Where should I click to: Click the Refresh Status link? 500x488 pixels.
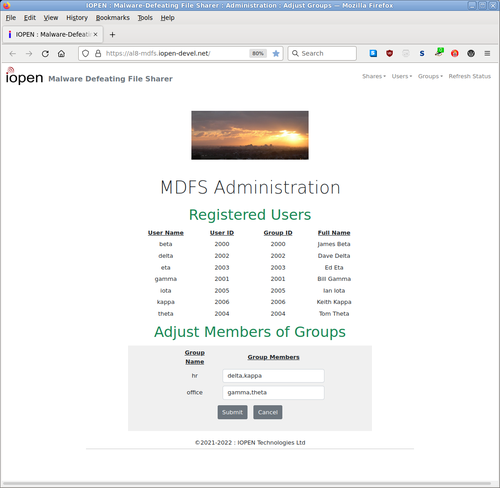(x=469, y=76)
